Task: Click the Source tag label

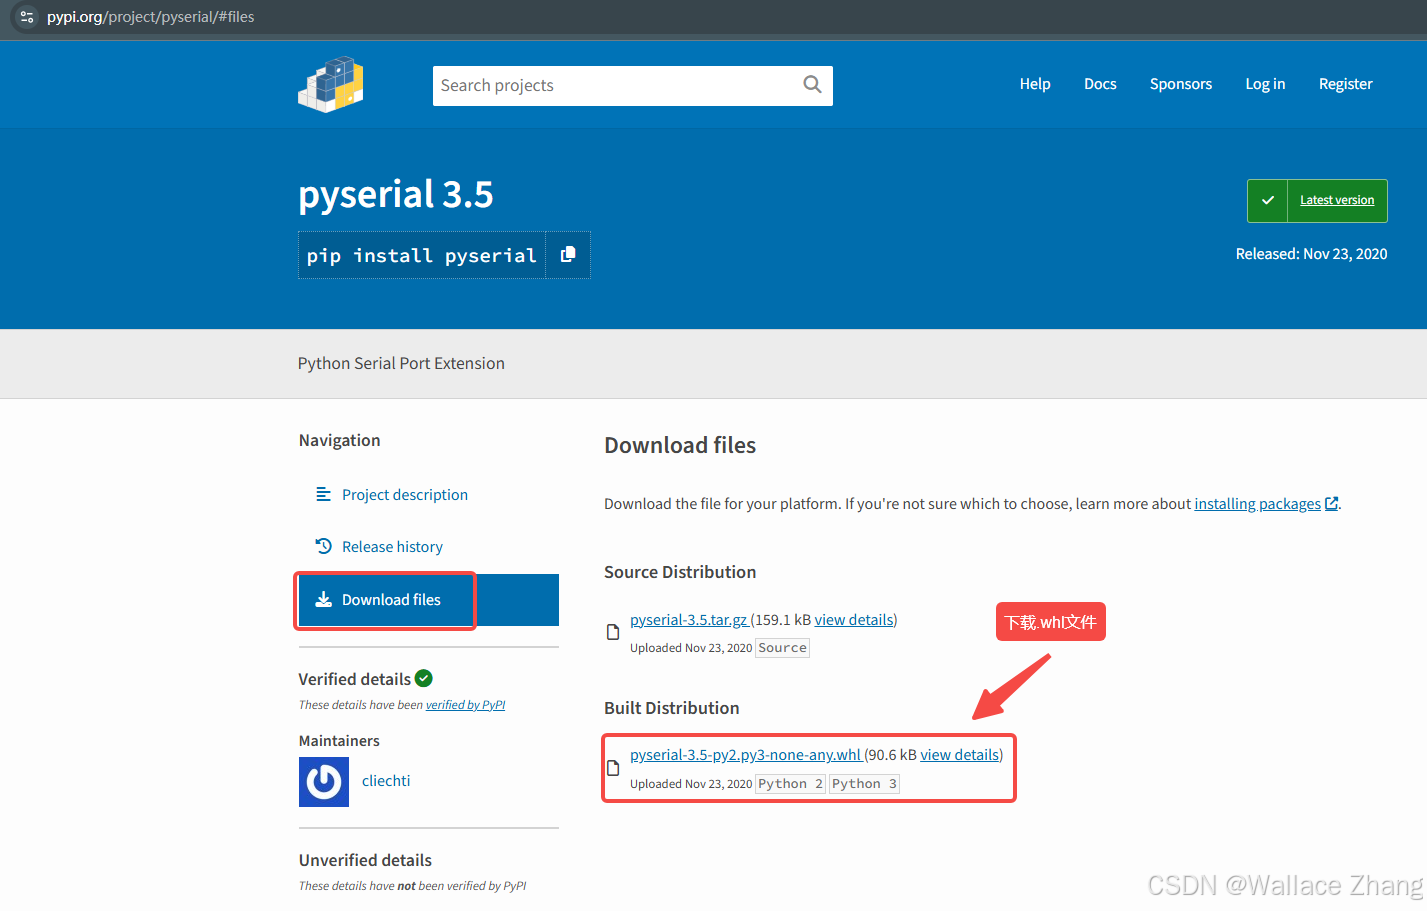Action: [x=783, y=648]
